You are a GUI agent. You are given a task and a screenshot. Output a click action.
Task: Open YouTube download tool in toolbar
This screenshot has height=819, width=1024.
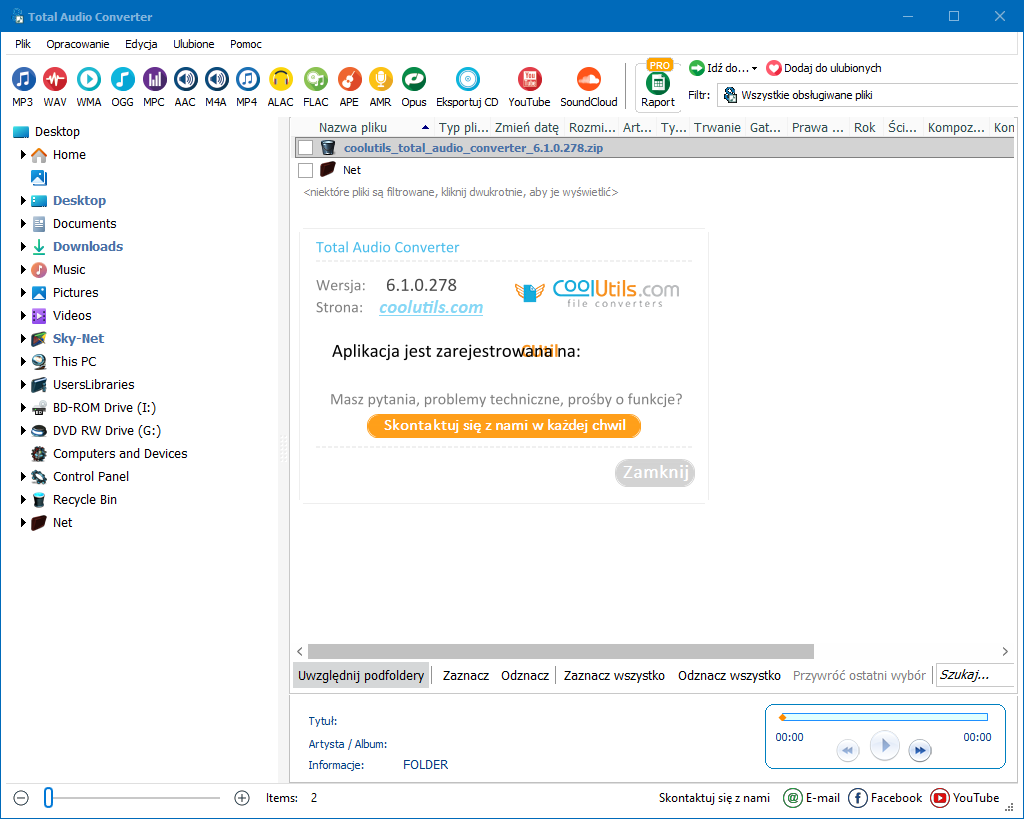(x=530, y=86)
